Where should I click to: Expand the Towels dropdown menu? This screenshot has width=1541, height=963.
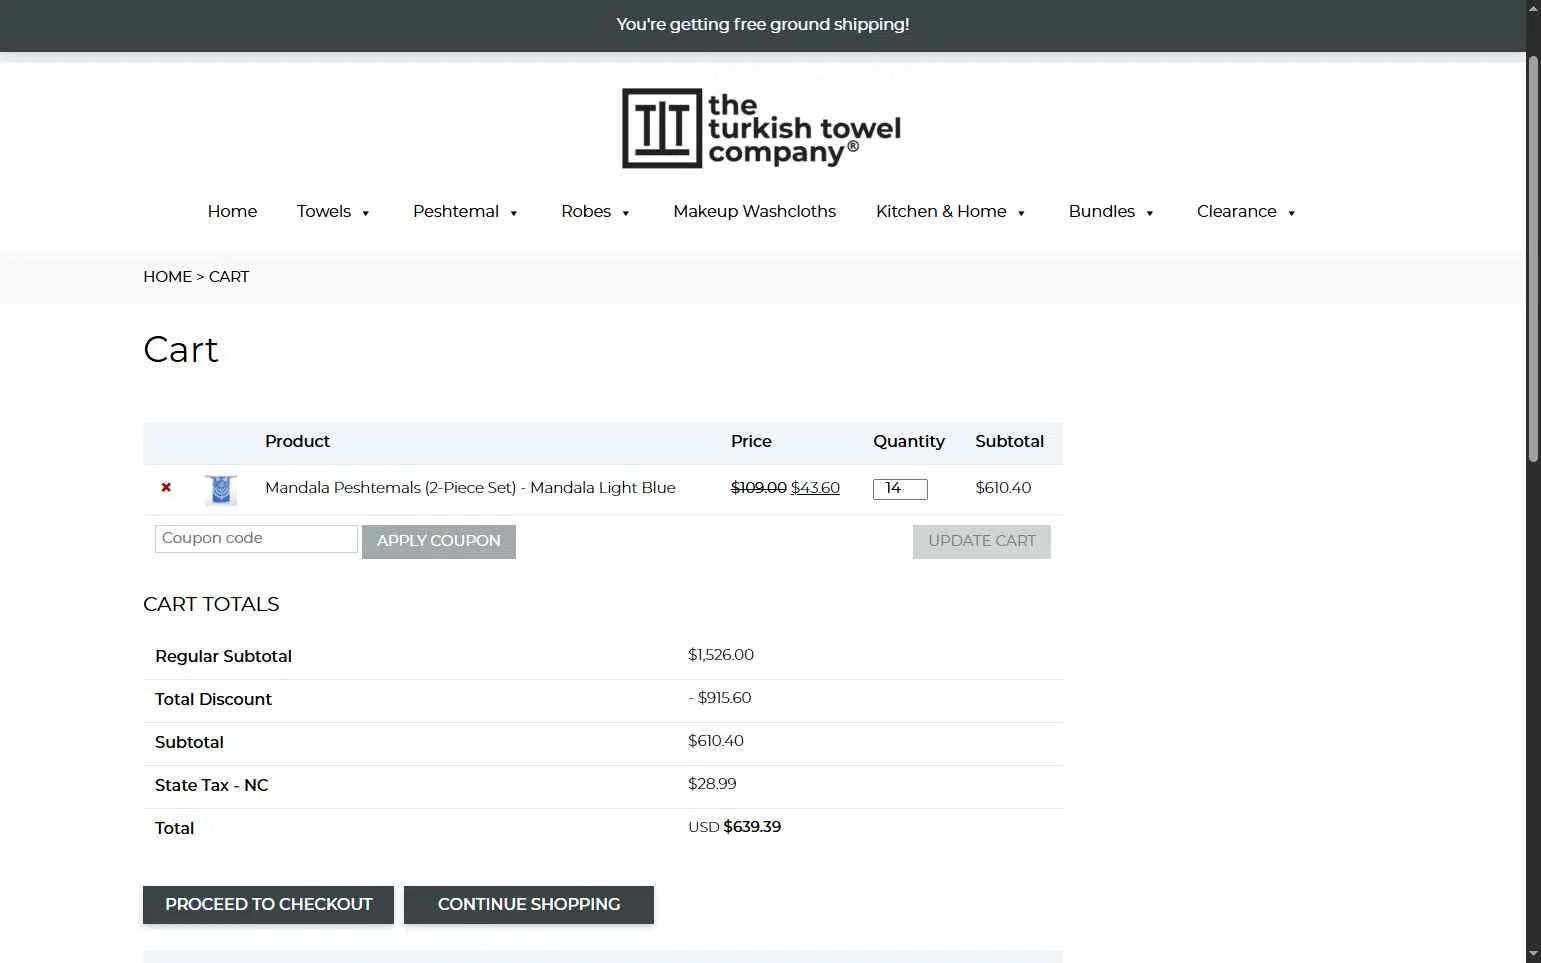(333, 211)
